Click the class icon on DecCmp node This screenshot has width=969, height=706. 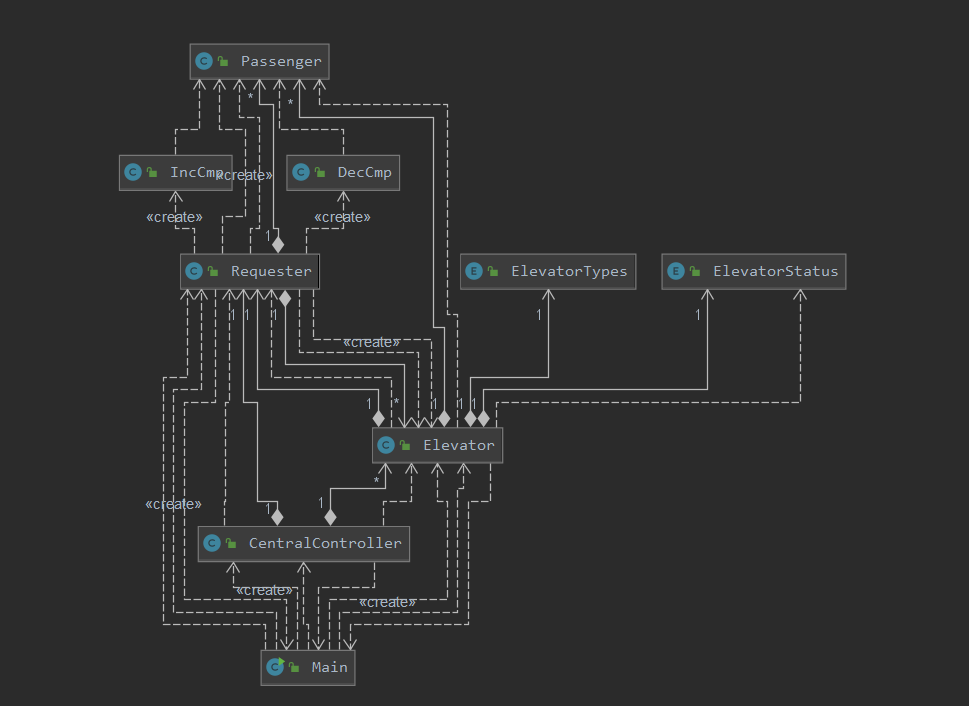pyautogui.click(x=301, y=172)
